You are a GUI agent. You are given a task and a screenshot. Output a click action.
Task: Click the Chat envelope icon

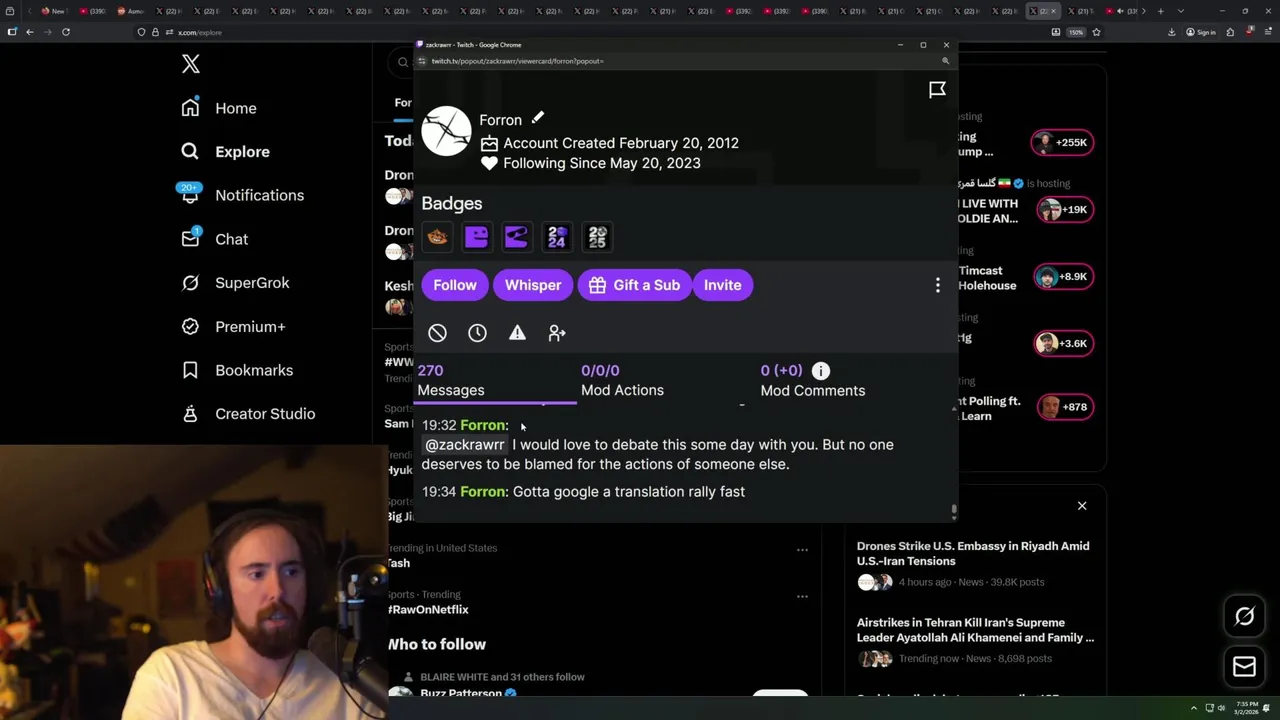click(x=190, y=239)
